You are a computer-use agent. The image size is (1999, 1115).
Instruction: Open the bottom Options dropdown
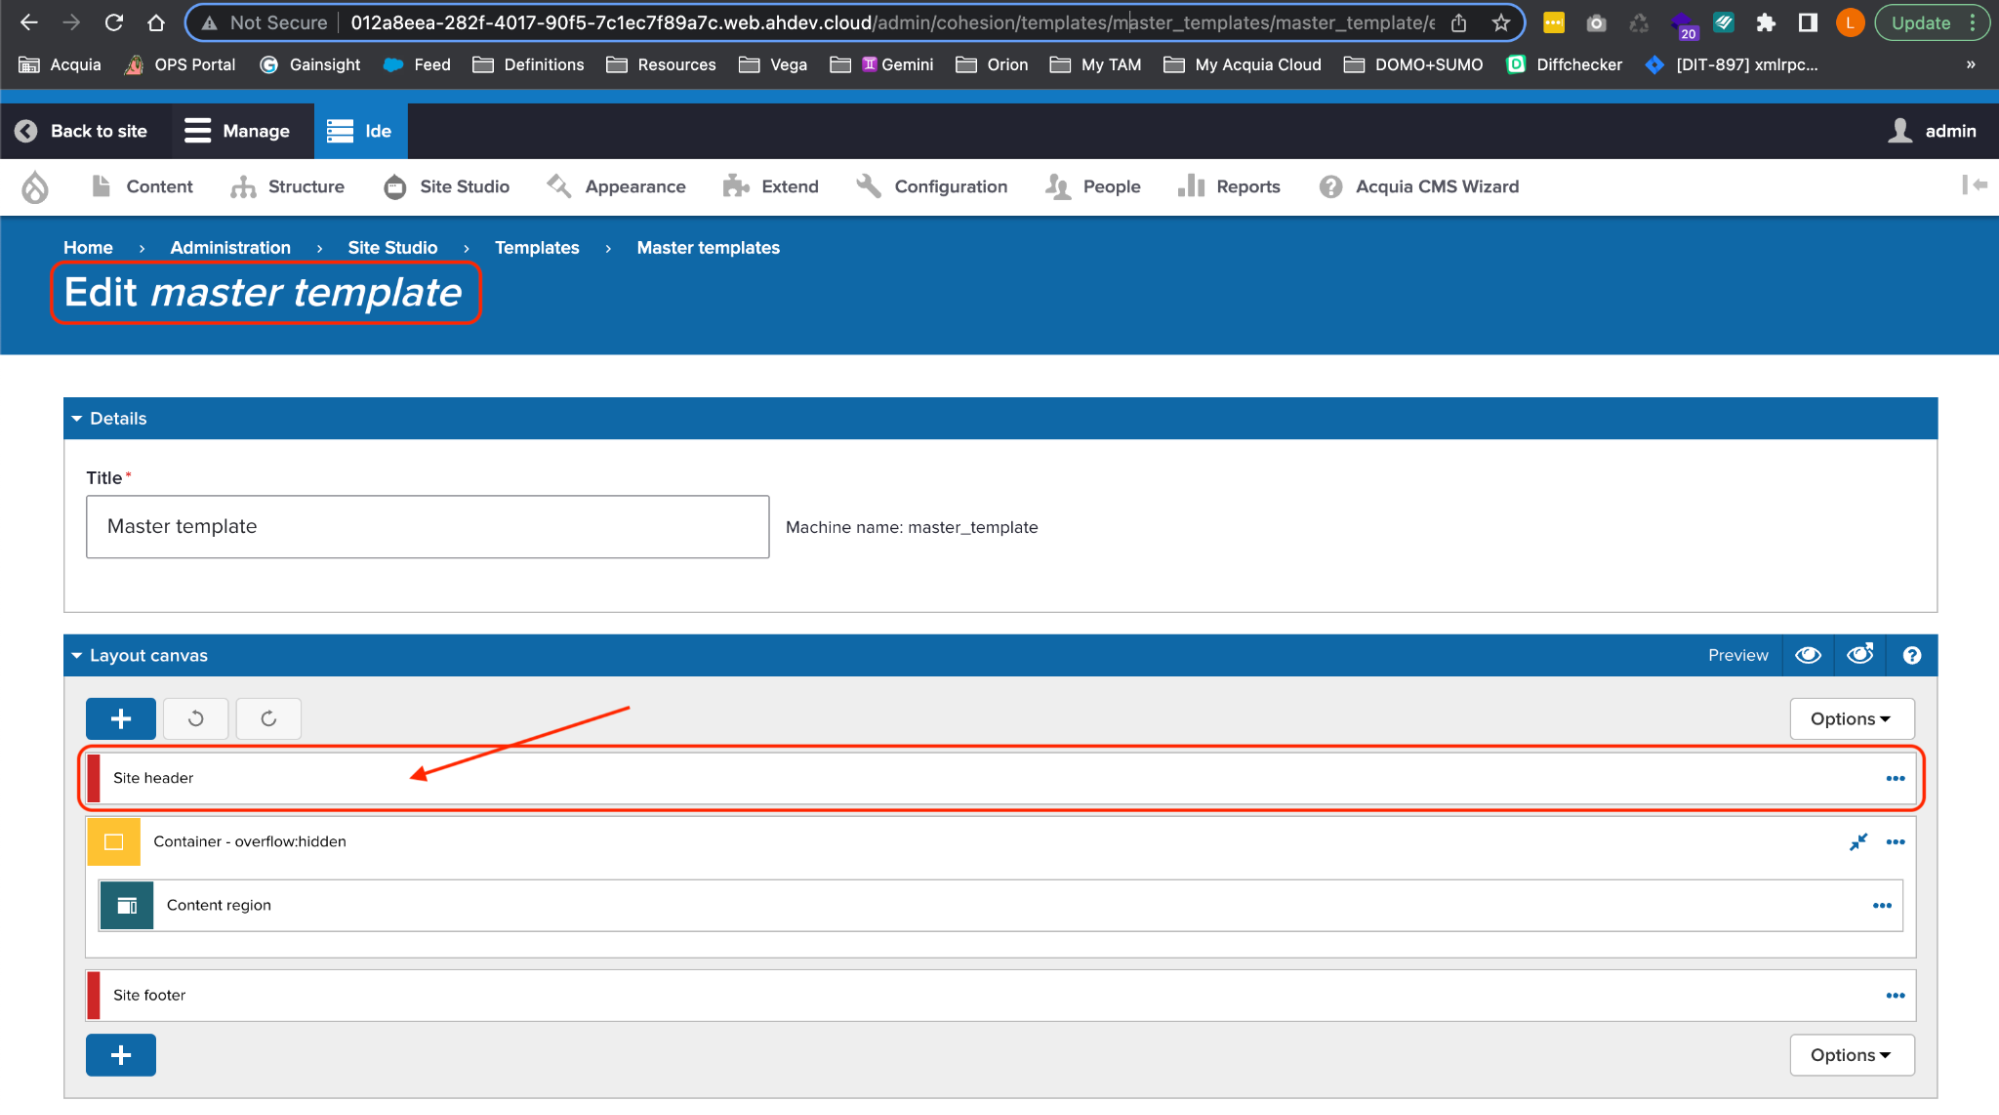[x=1851, y=1055]
